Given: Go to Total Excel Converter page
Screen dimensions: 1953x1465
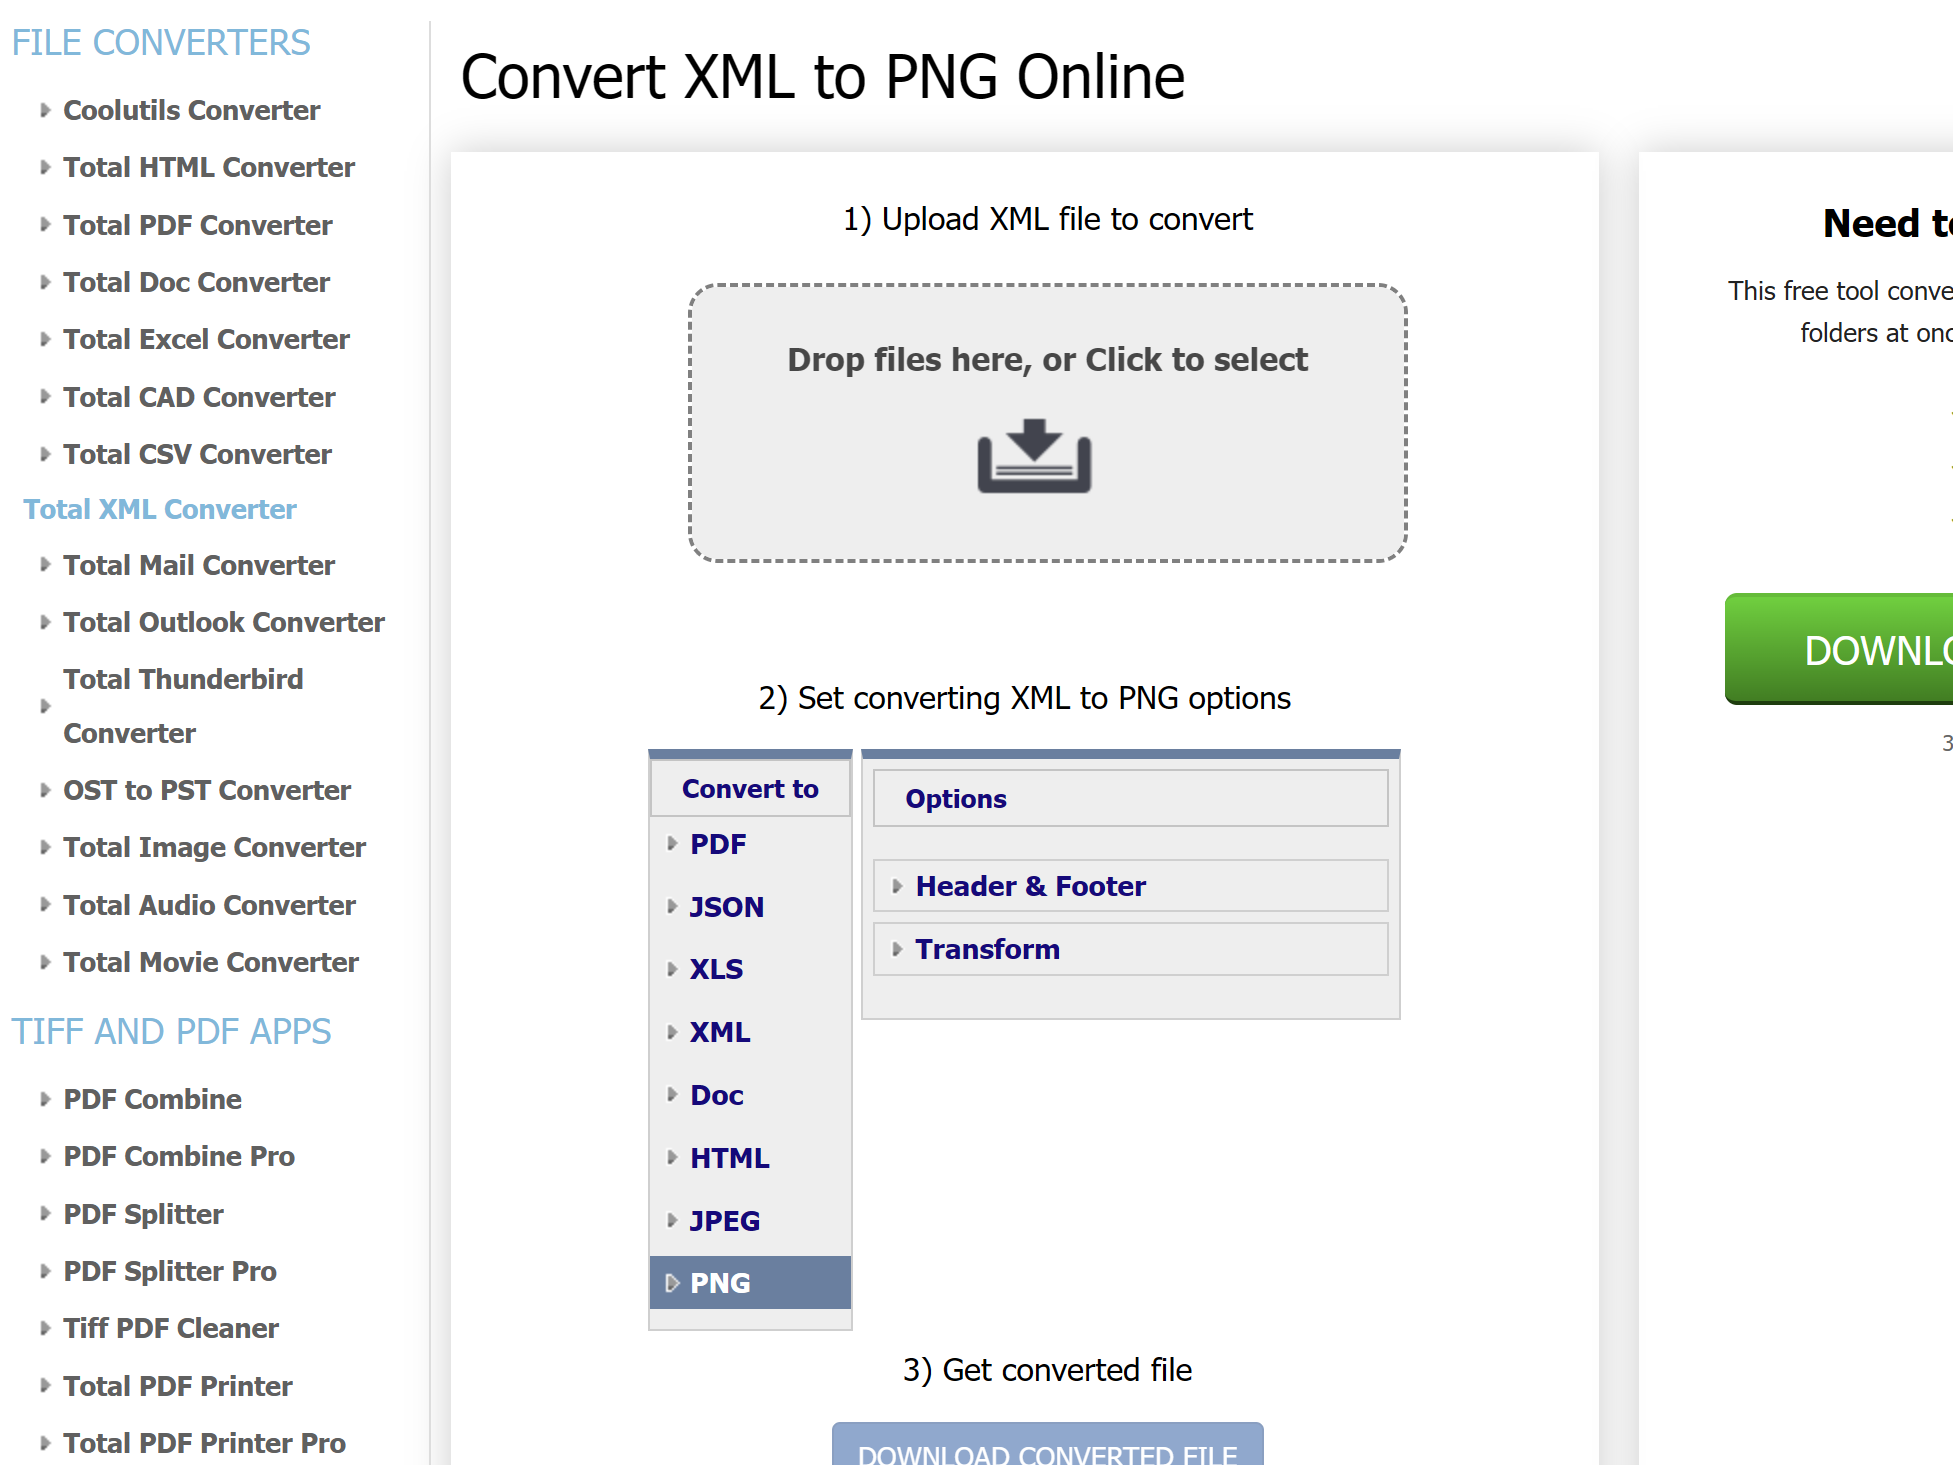Looking at the screenshot, I should tap(207, 339).
